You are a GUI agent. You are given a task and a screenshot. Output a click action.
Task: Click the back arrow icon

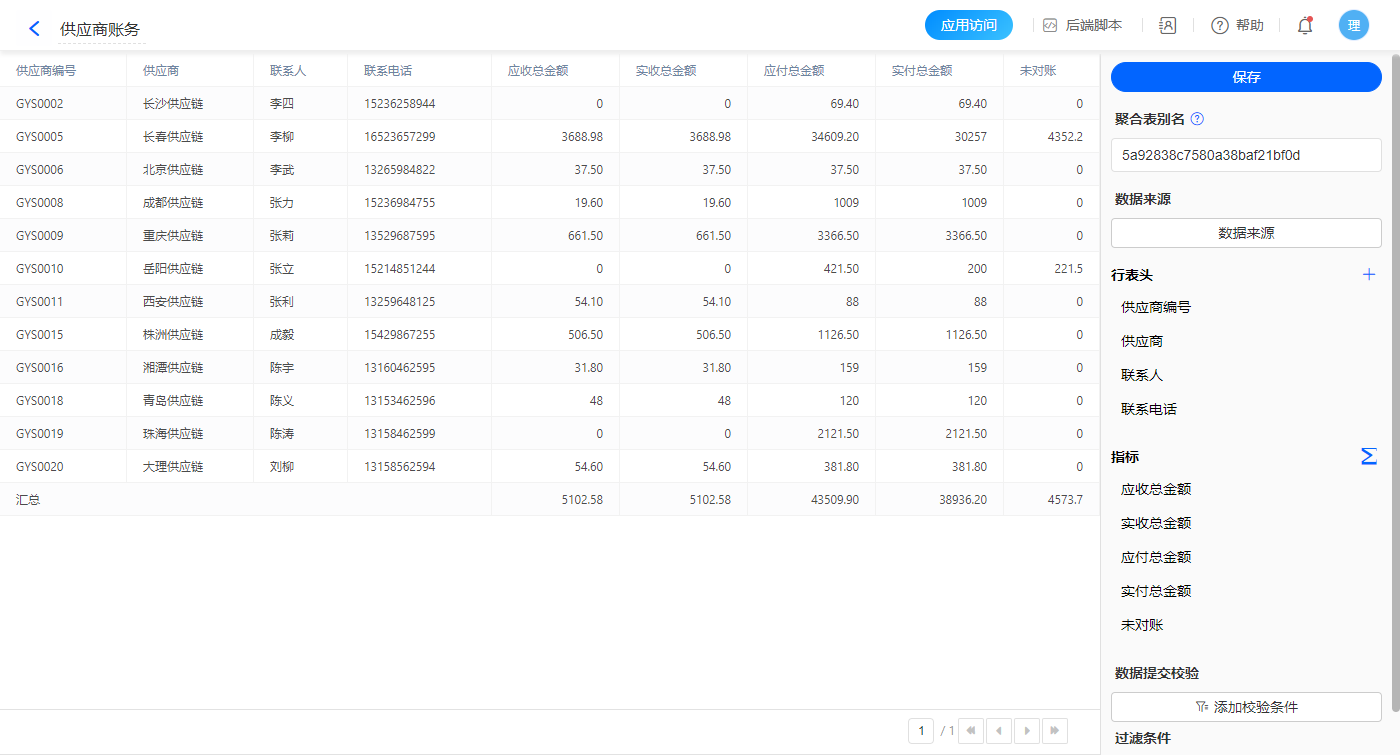(34, 28)
